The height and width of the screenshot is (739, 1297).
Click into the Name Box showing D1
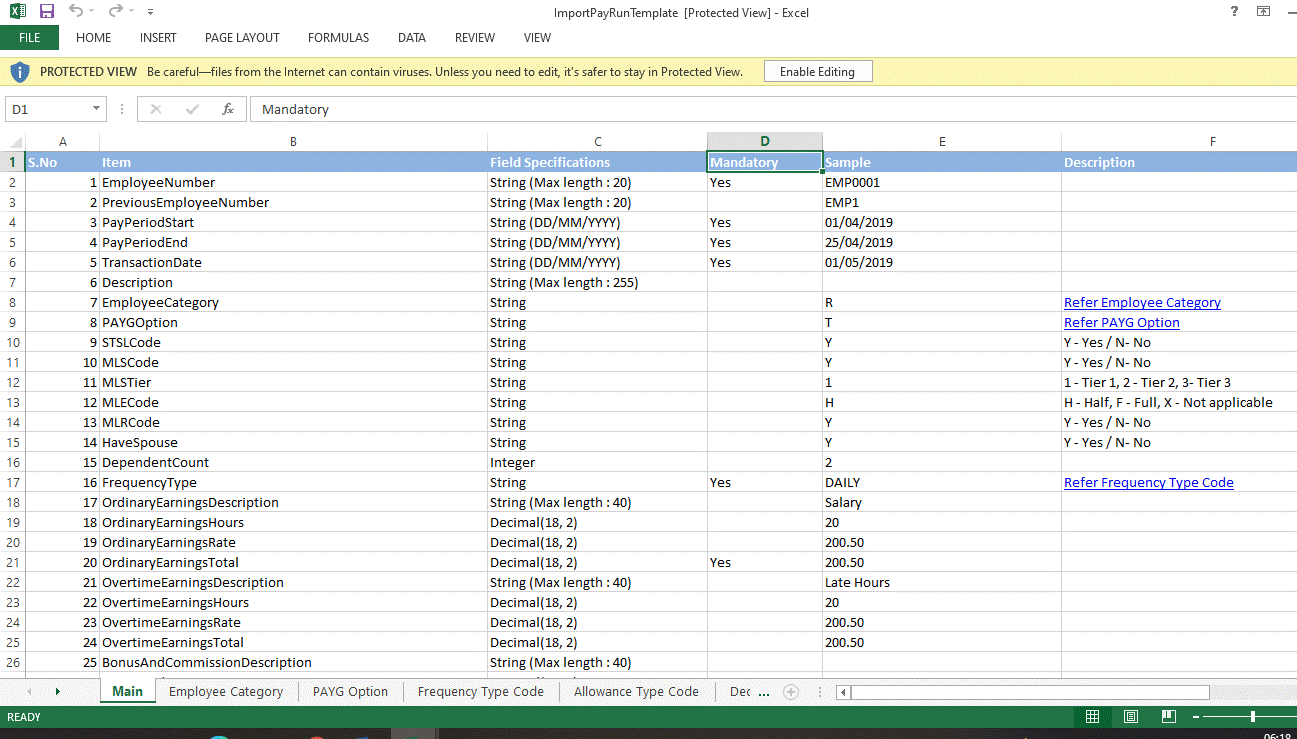click(x=48, y=109)
